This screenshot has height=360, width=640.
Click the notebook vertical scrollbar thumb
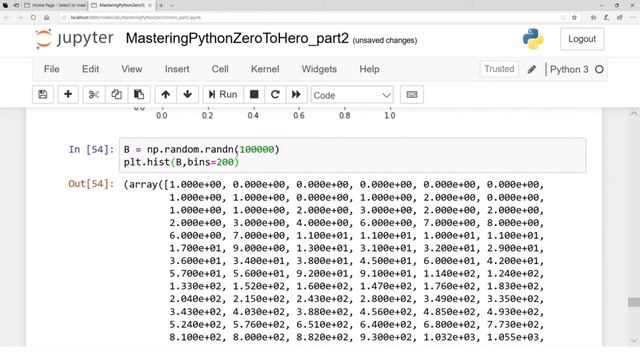[x=633, y=302]
